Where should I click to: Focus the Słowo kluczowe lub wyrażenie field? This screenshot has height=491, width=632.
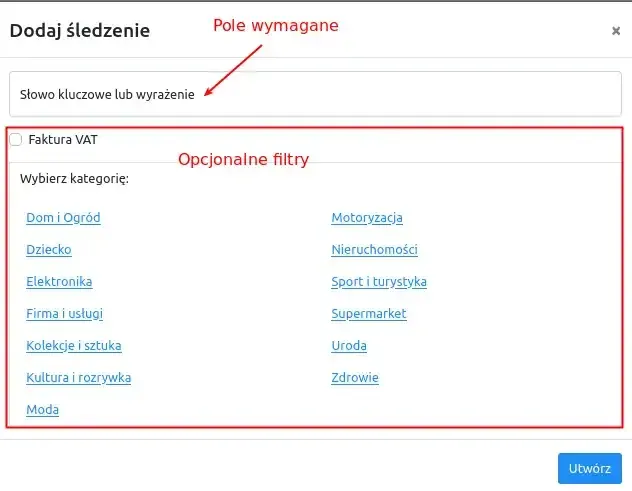point(315,94)
